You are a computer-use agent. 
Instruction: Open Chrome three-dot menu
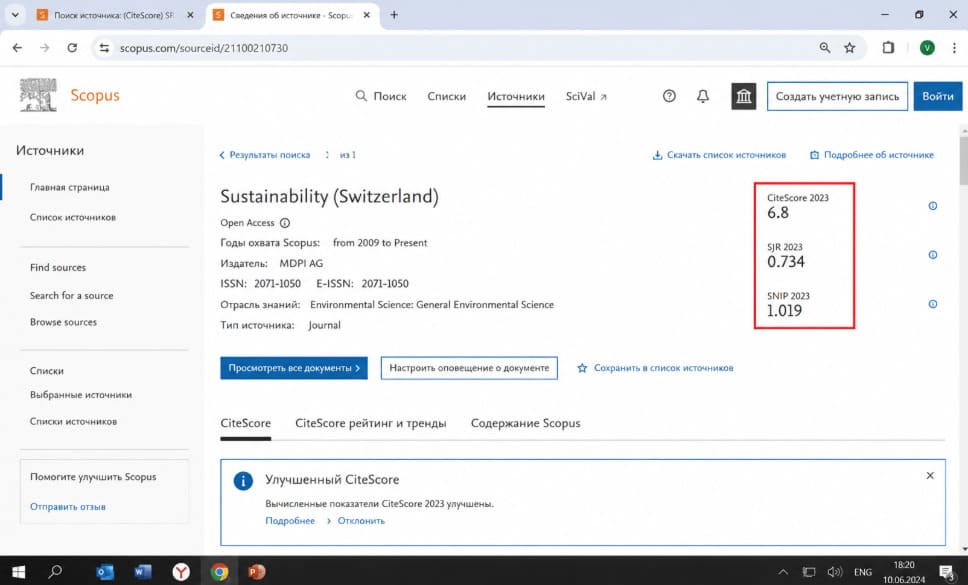pos(954,48)
